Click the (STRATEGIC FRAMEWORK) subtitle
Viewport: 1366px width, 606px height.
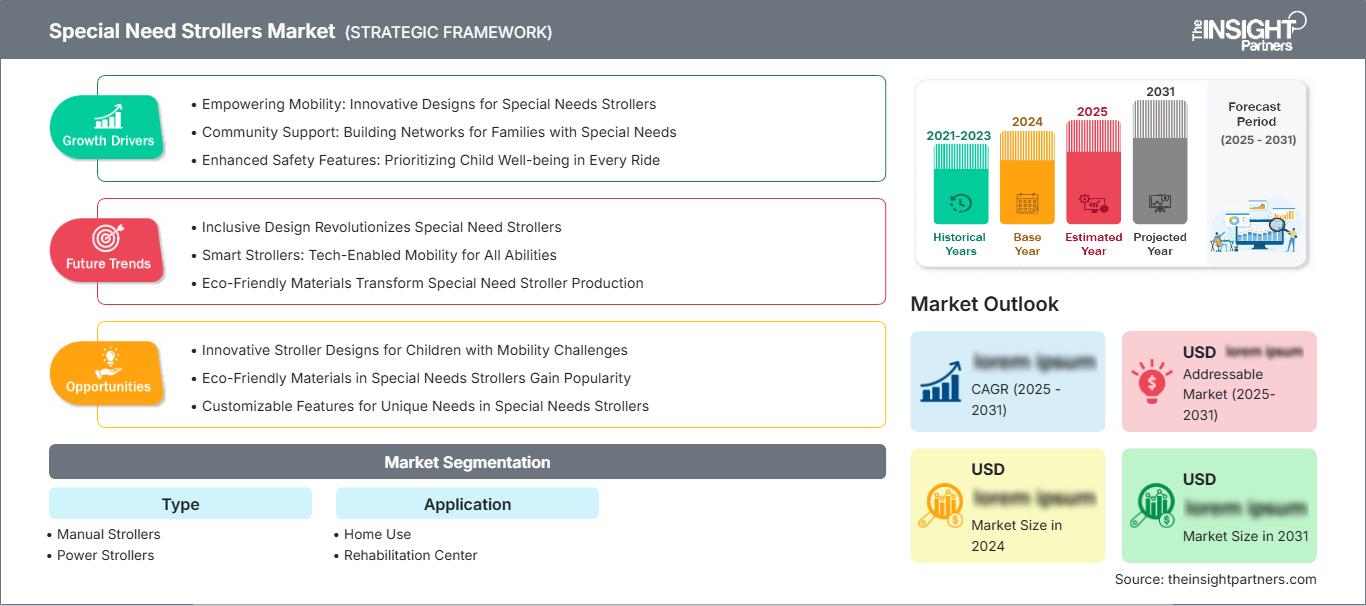(x=448, y=32)
